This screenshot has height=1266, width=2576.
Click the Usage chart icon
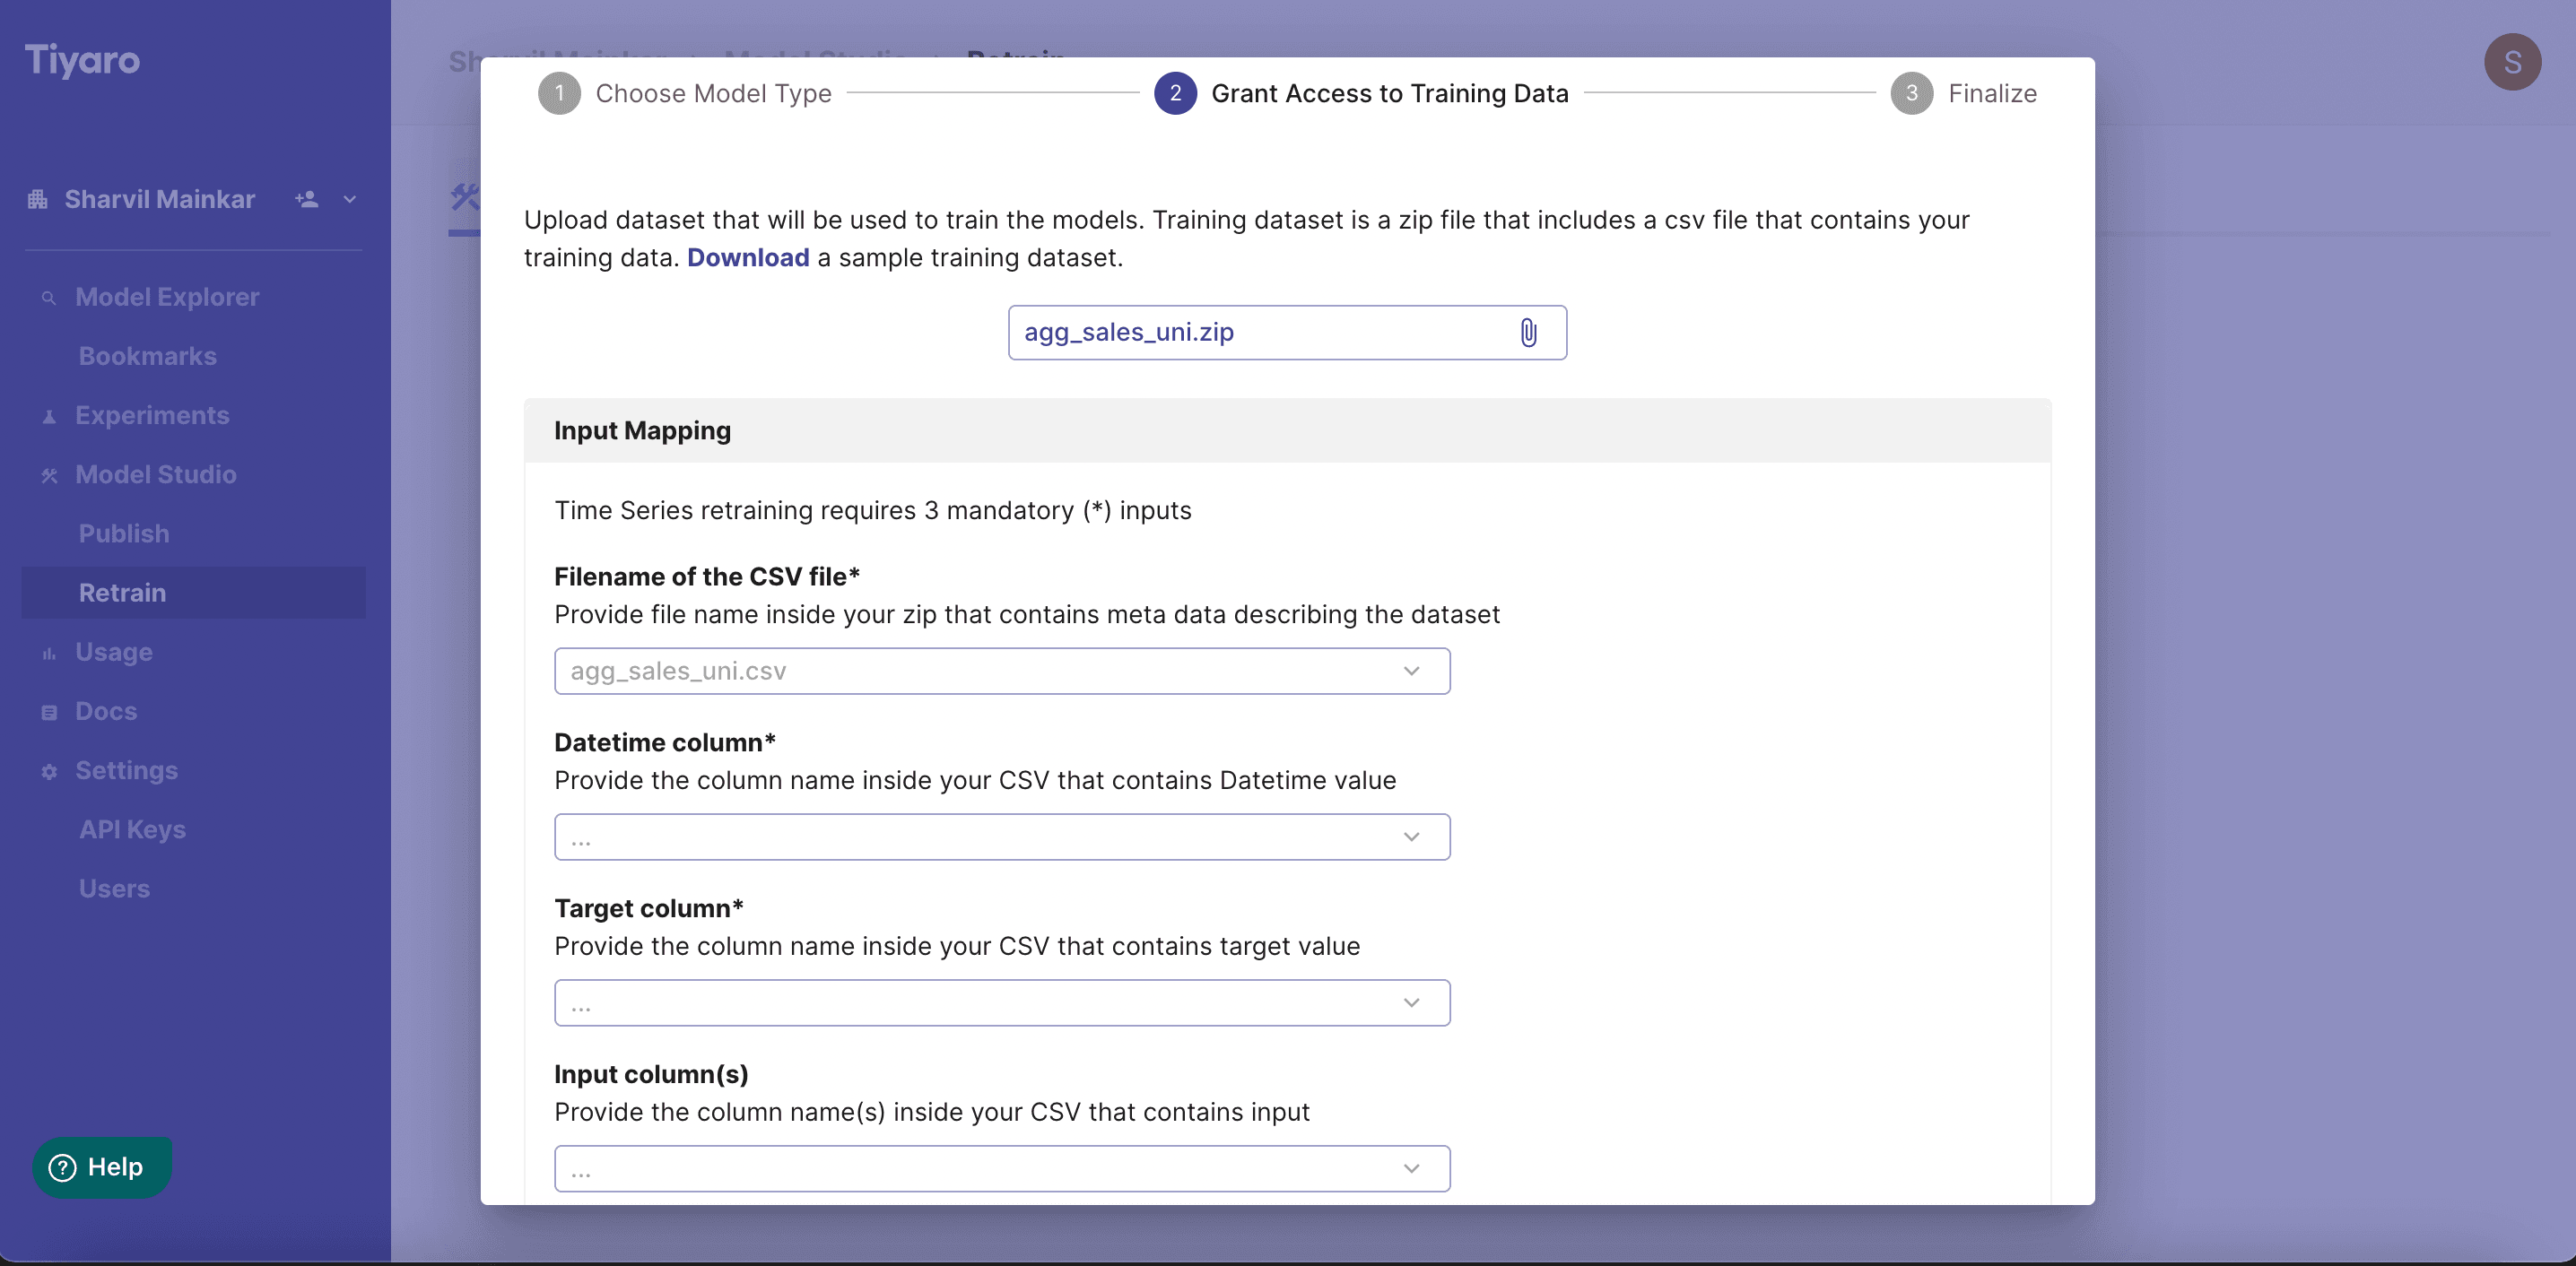[48, 653]
